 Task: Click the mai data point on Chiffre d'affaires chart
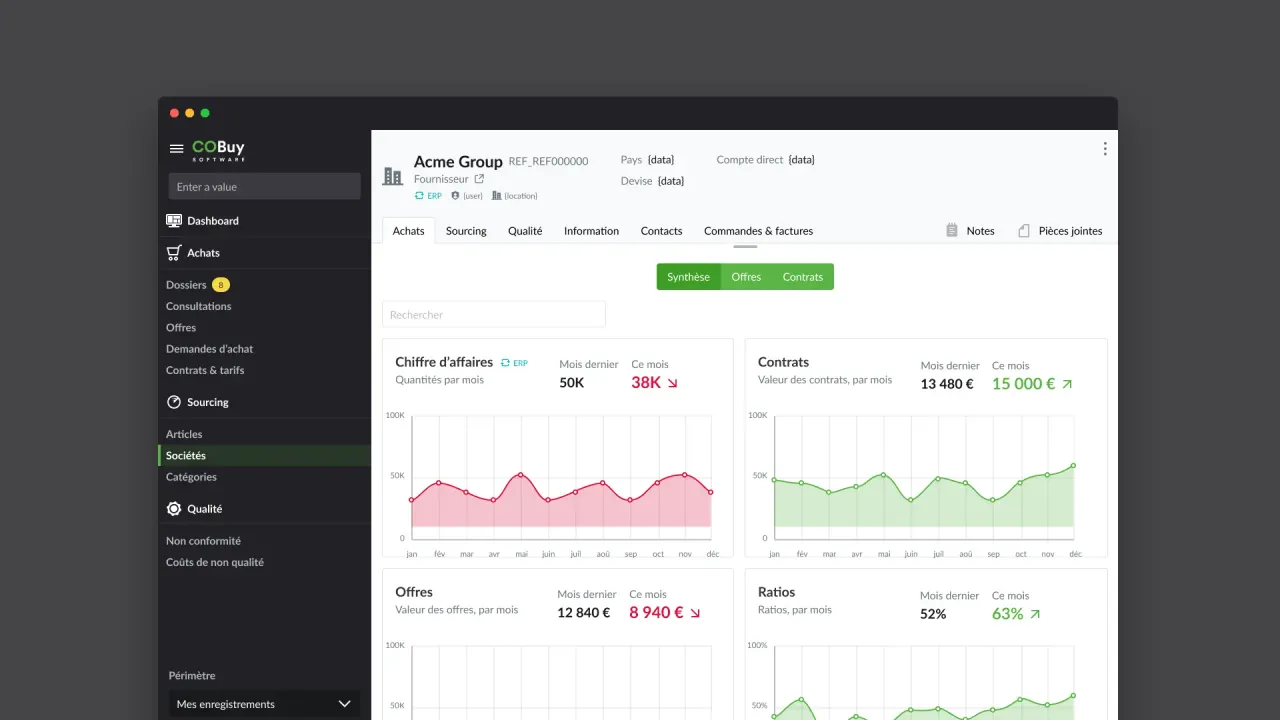[520, 475]
